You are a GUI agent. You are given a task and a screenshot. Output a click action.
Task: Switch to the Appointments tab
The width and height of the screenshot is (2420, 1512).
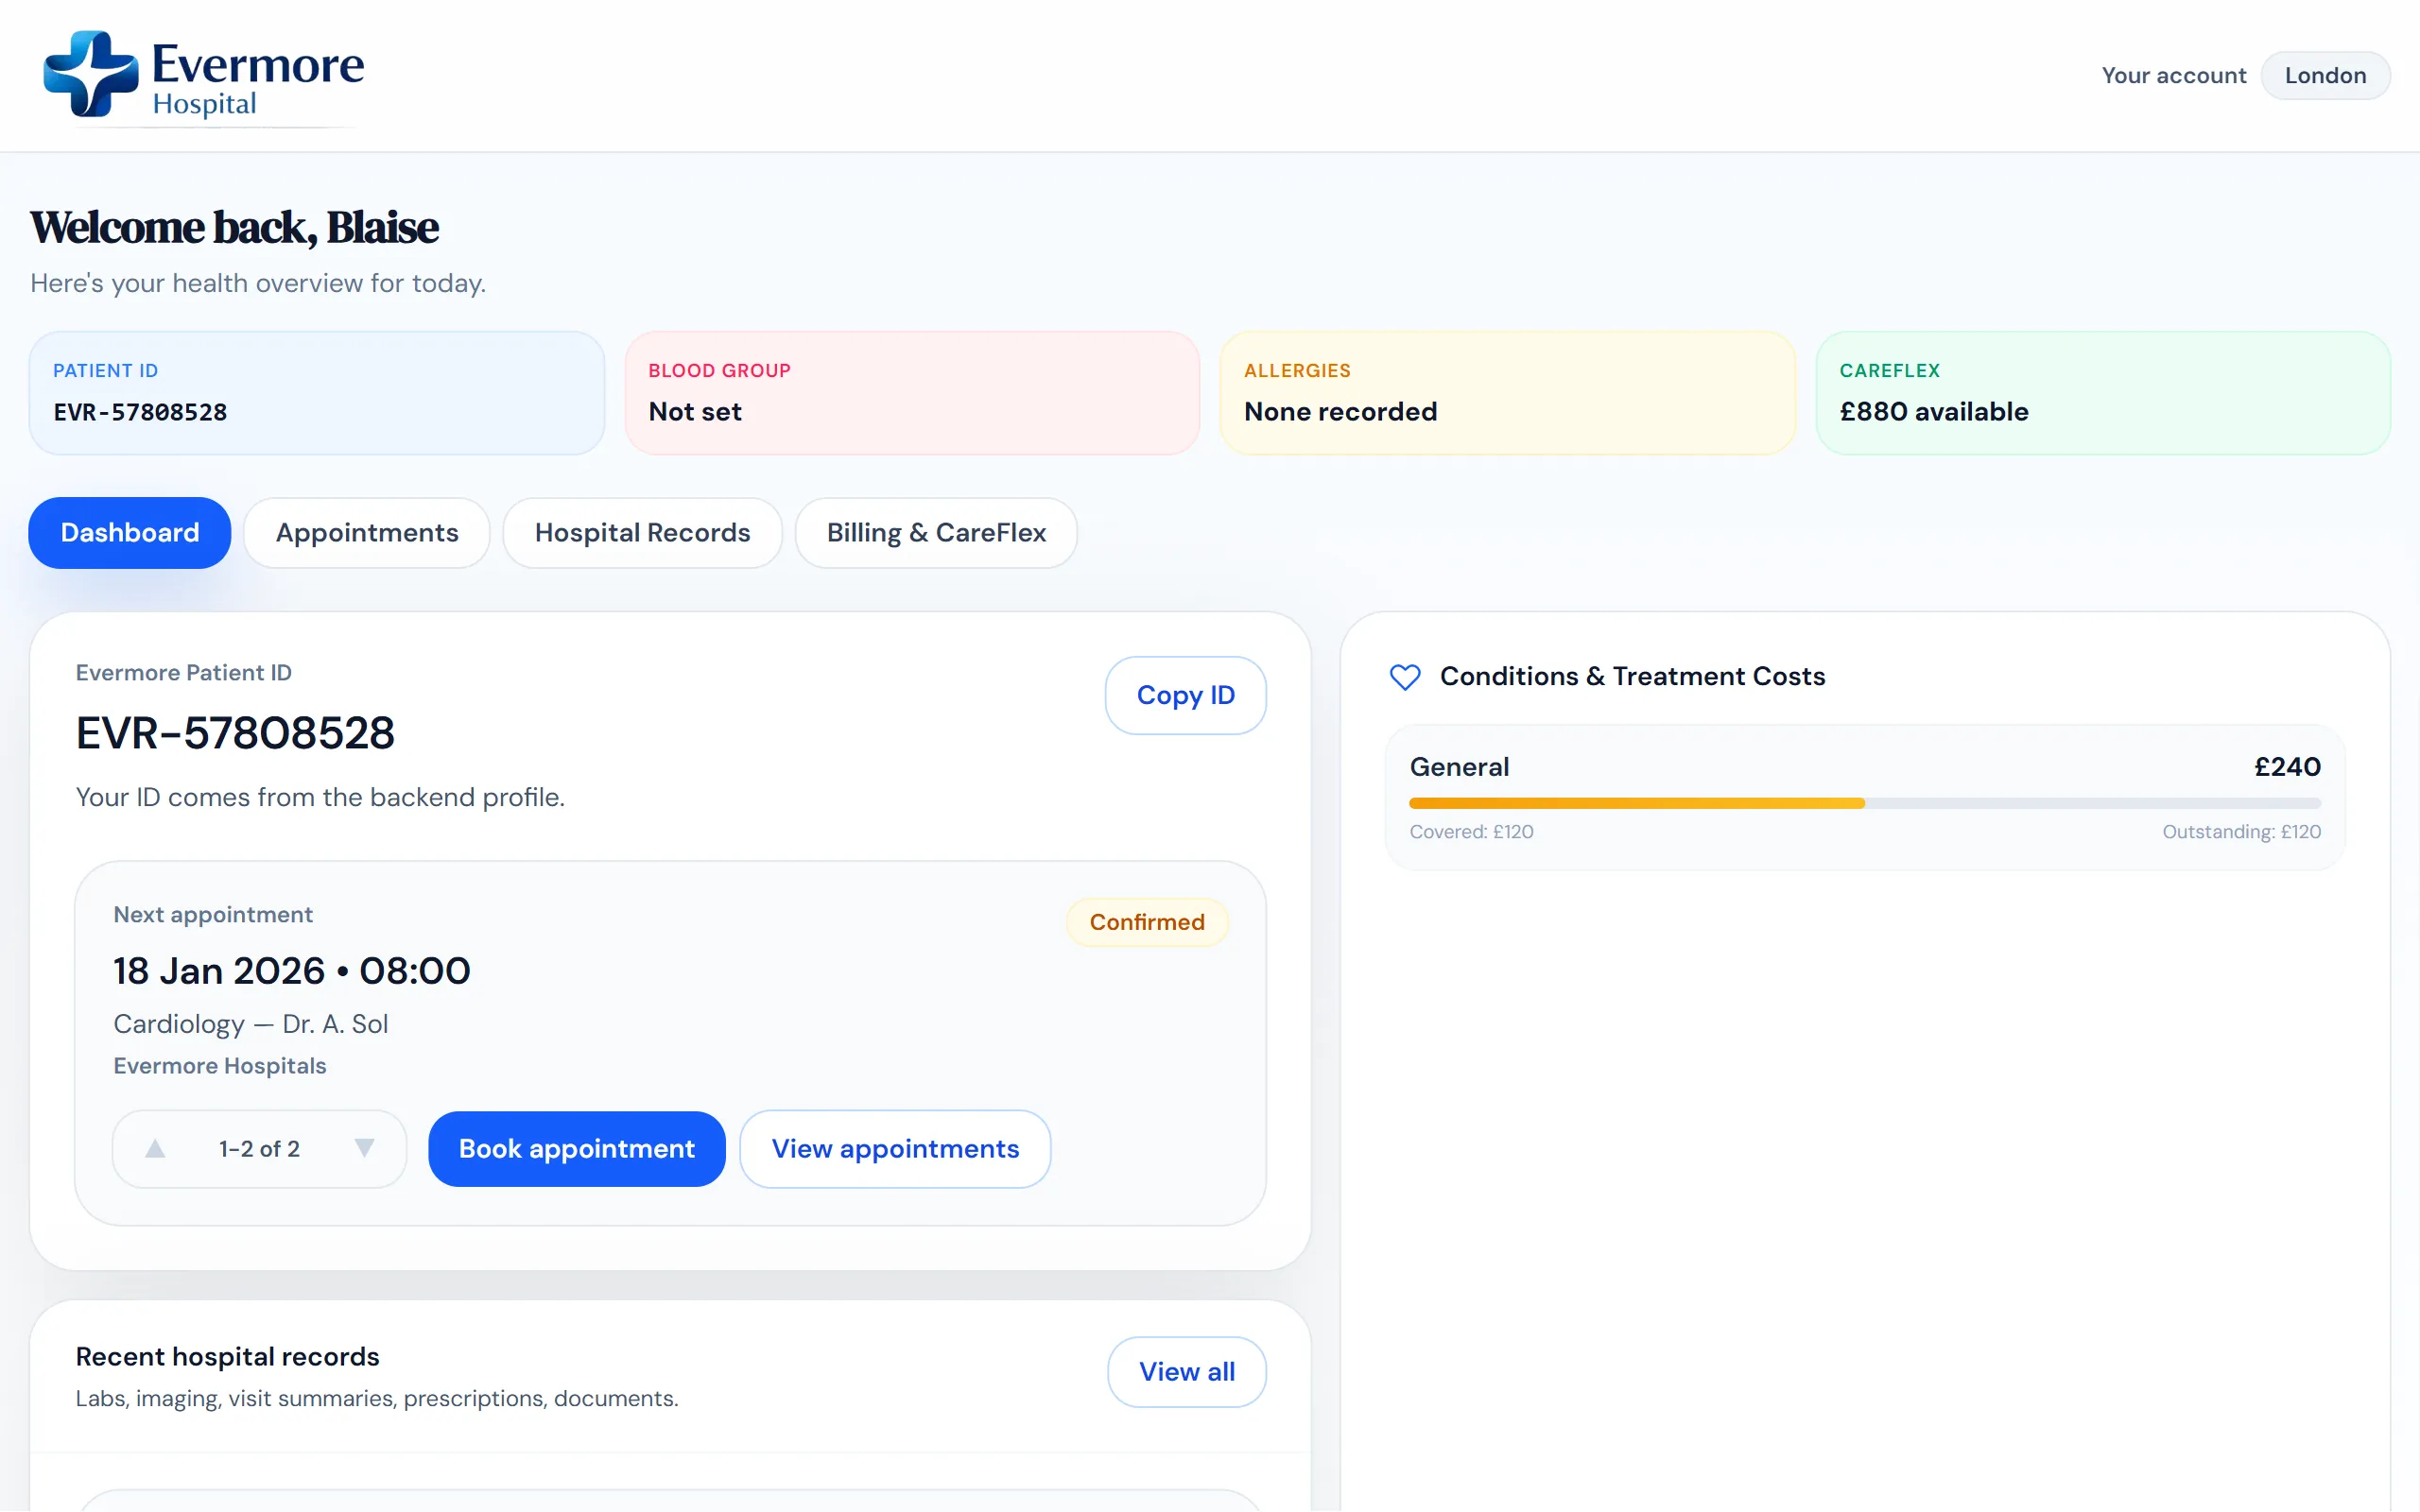click(x=367, y=533)
